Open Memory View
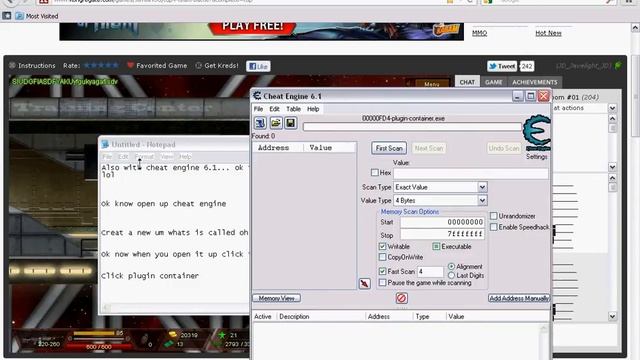 tap(276, 298)
